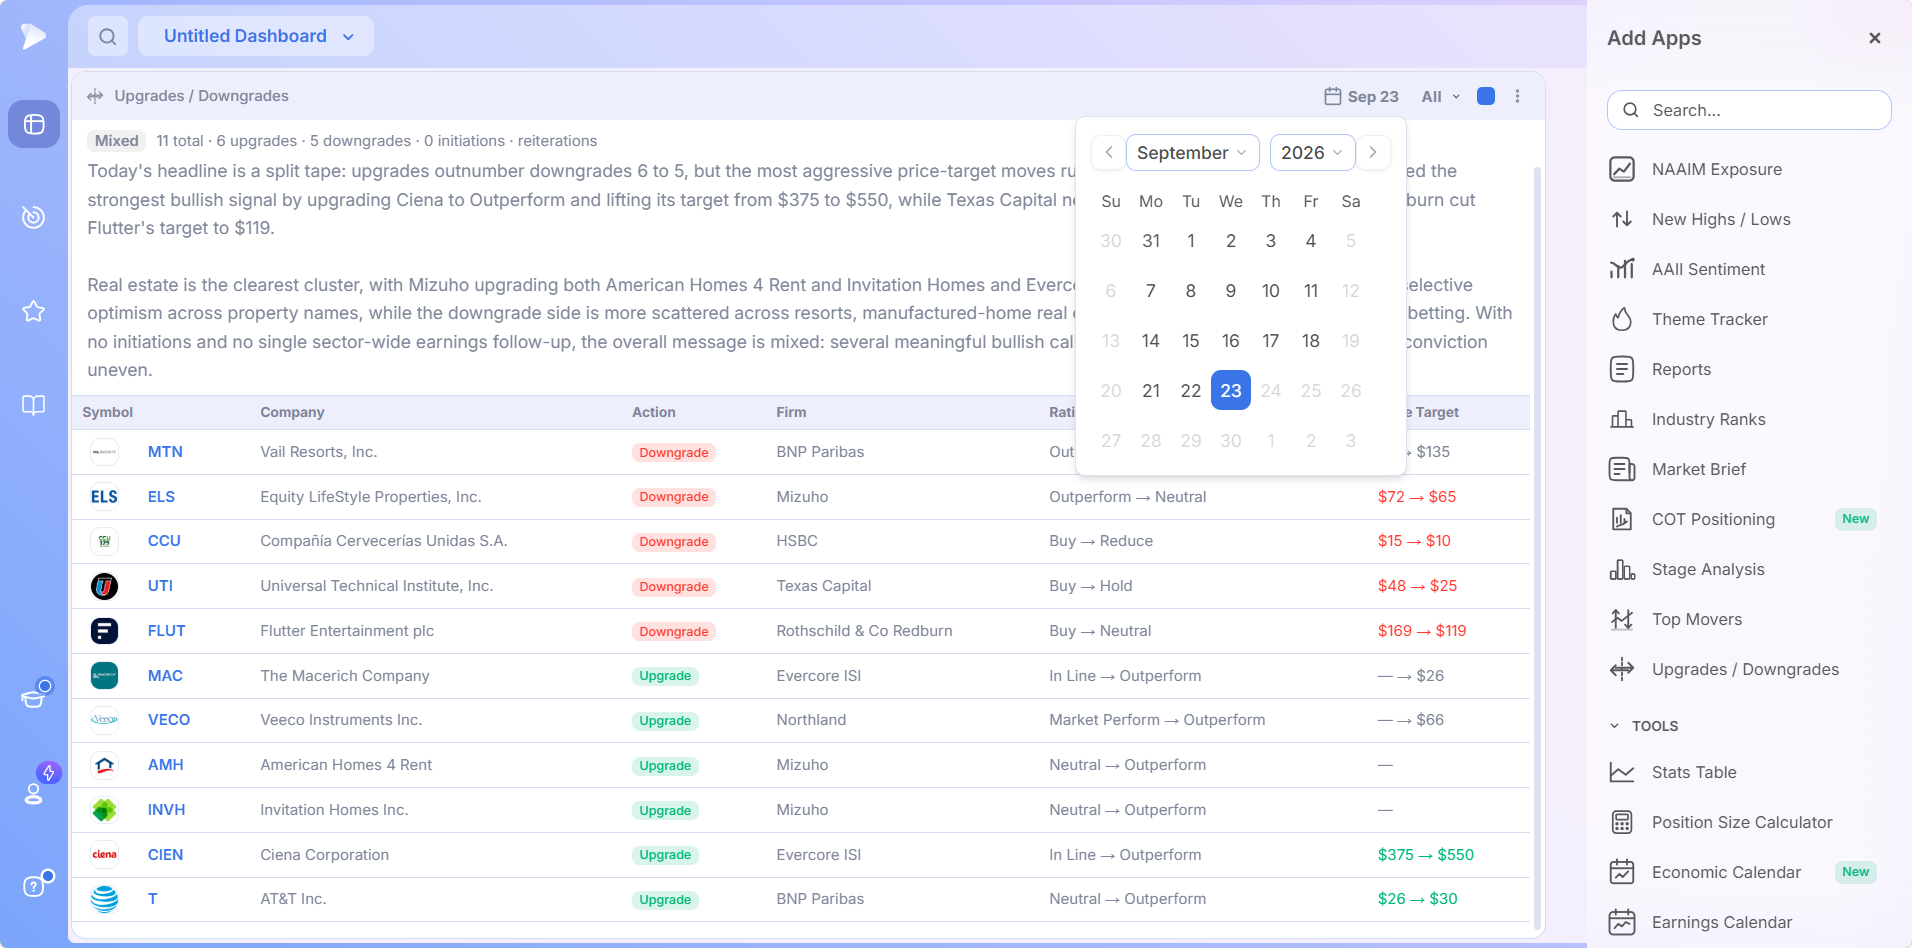
Task: Sort by the Company column header
Action: (x=292, y=412)
